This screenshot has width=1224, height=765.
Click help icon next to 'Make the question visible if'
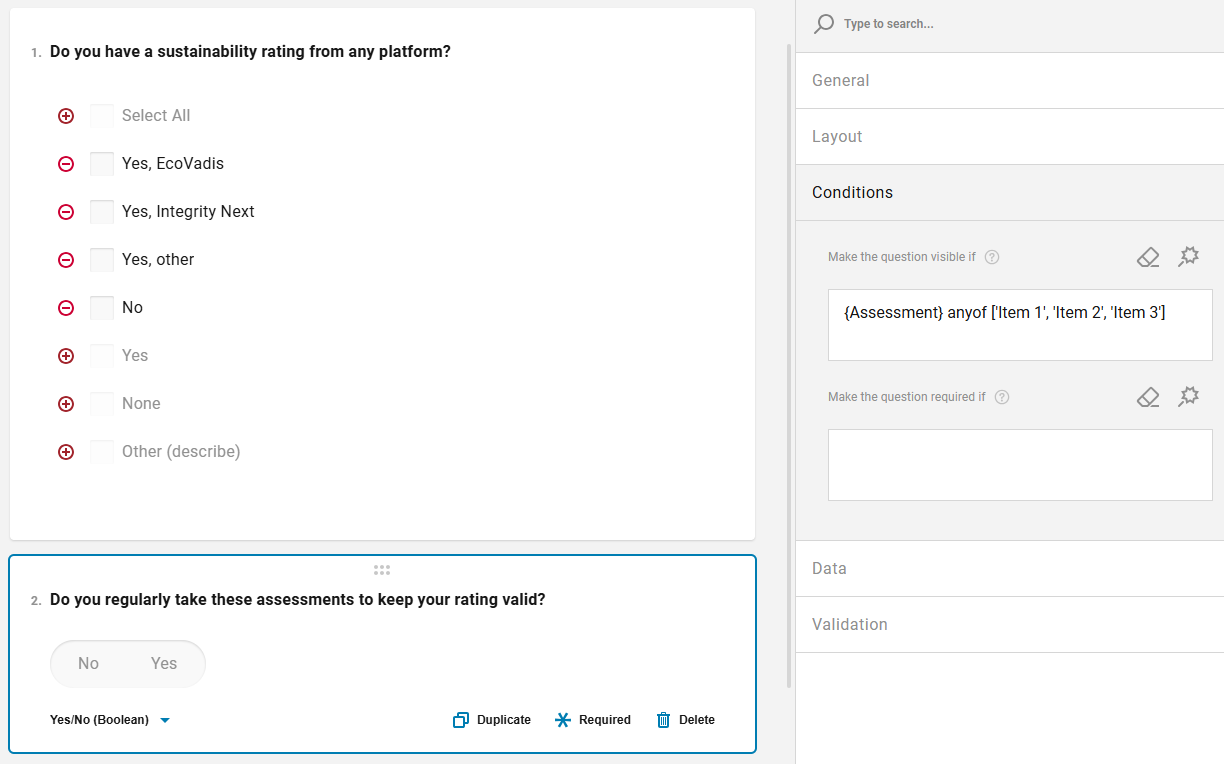[992, 257]
